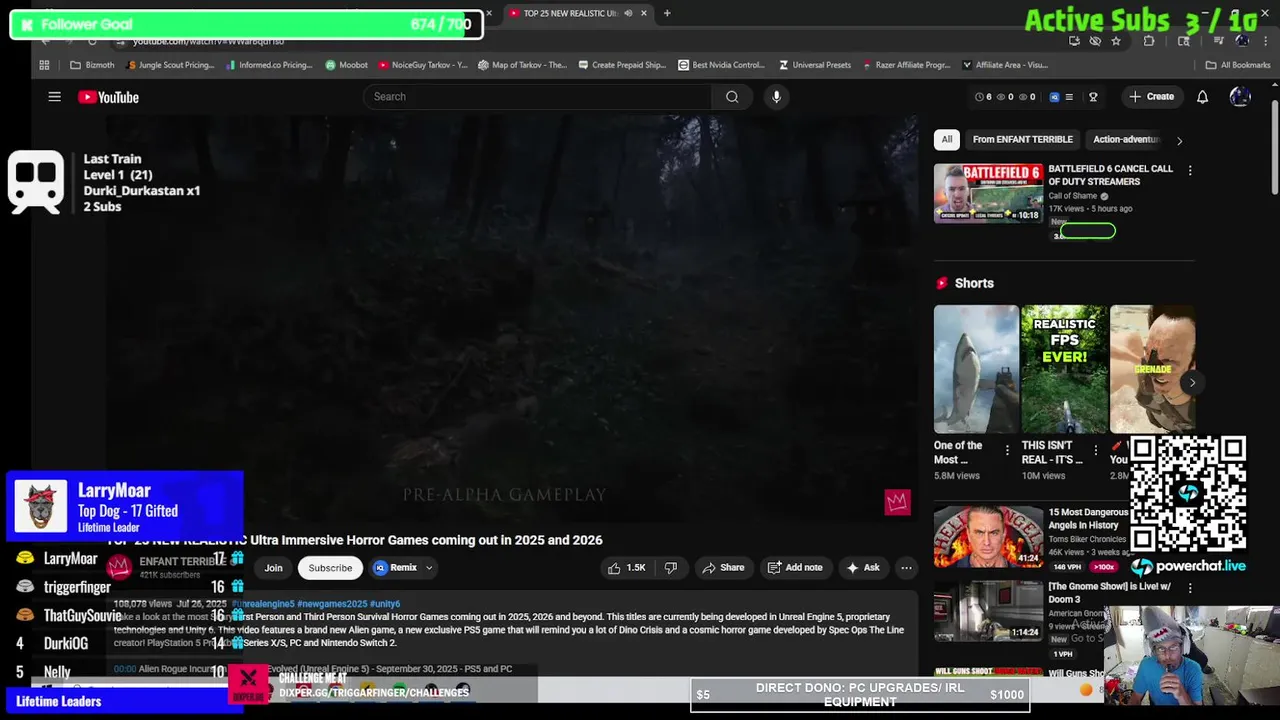This screenshot has height=720, width=1280.
Task: Open more actions for the video
Action: coord(906,568)
